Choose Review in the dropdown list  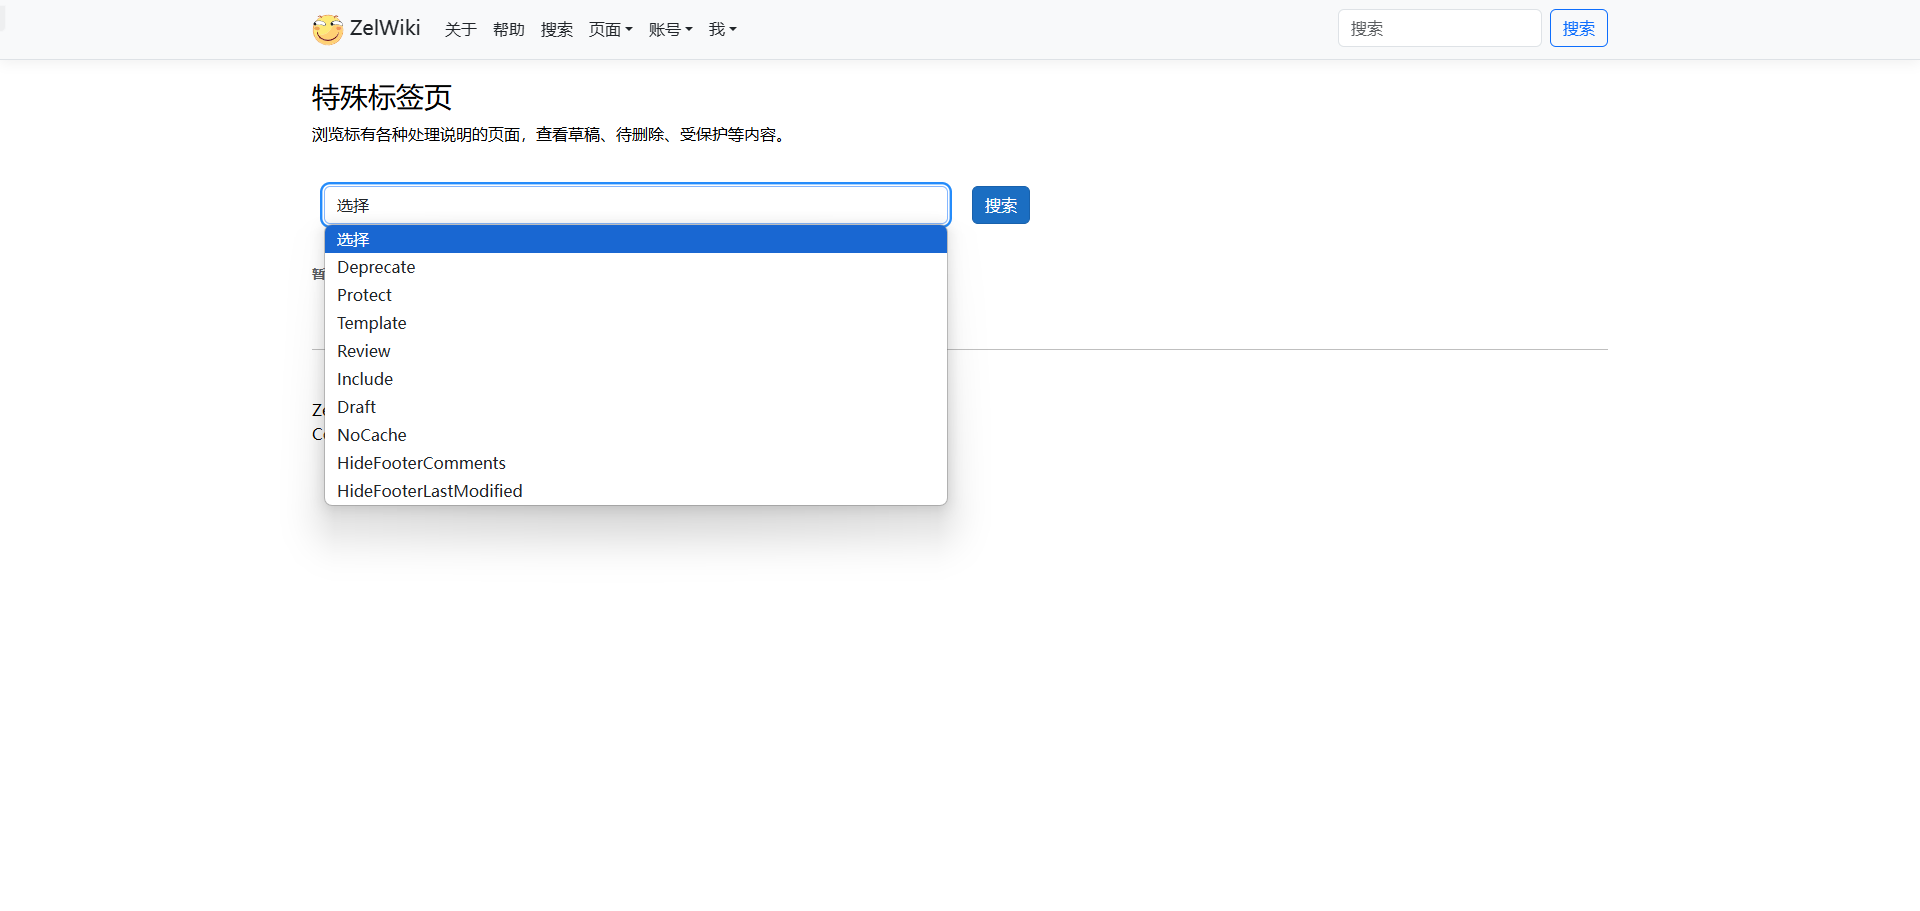coord(364,351)
